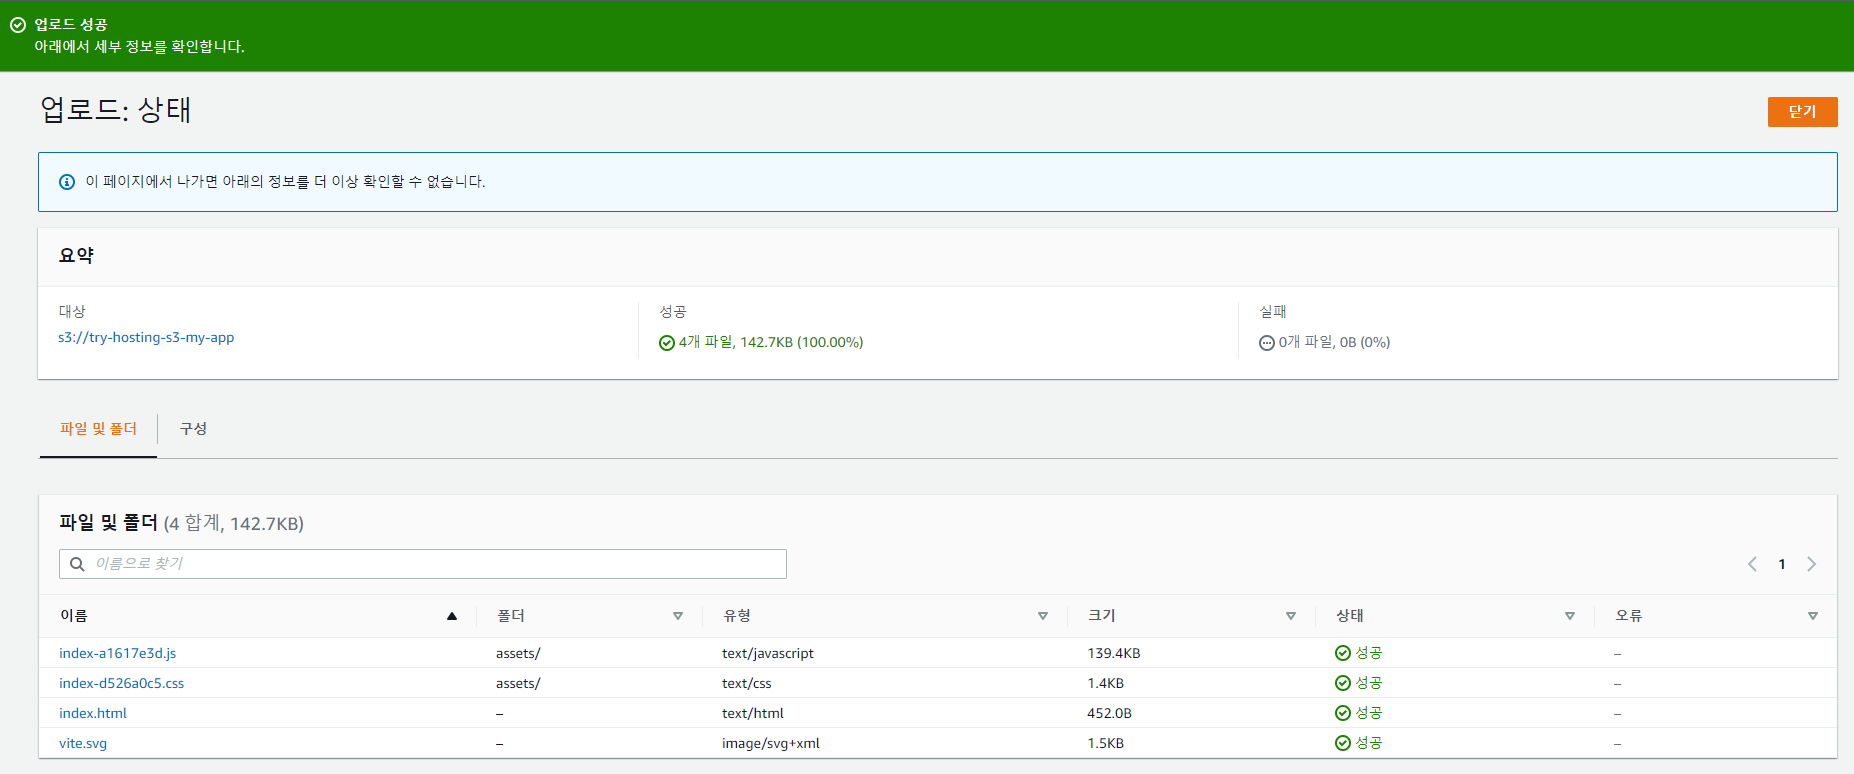Viewport: 1854px width, 774px height.
Task: Click success check icon for index.html row
Action: [x=1343, y=713]
